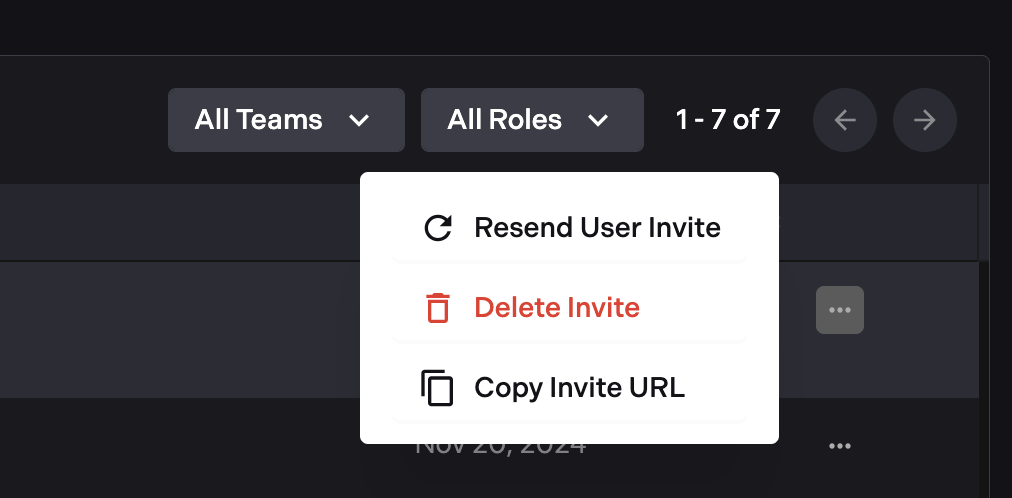
Task: Select the bottom row of the table
Action: point(180,448)
